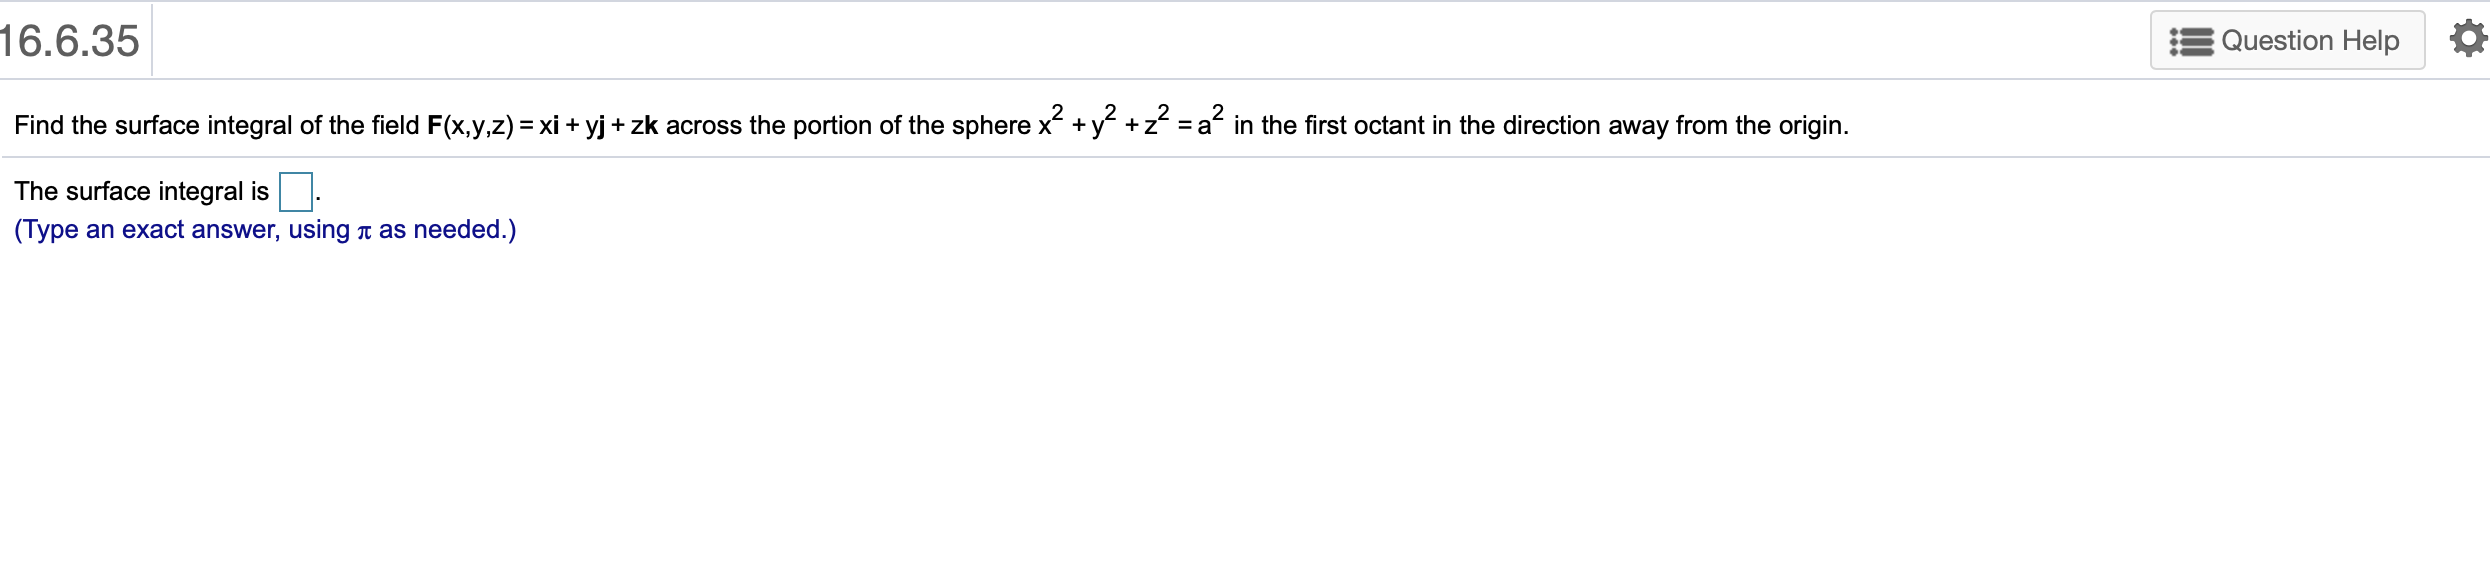The image size is (2490, 578).
Task: Click the blue instruction text about π
Action: 264,230
